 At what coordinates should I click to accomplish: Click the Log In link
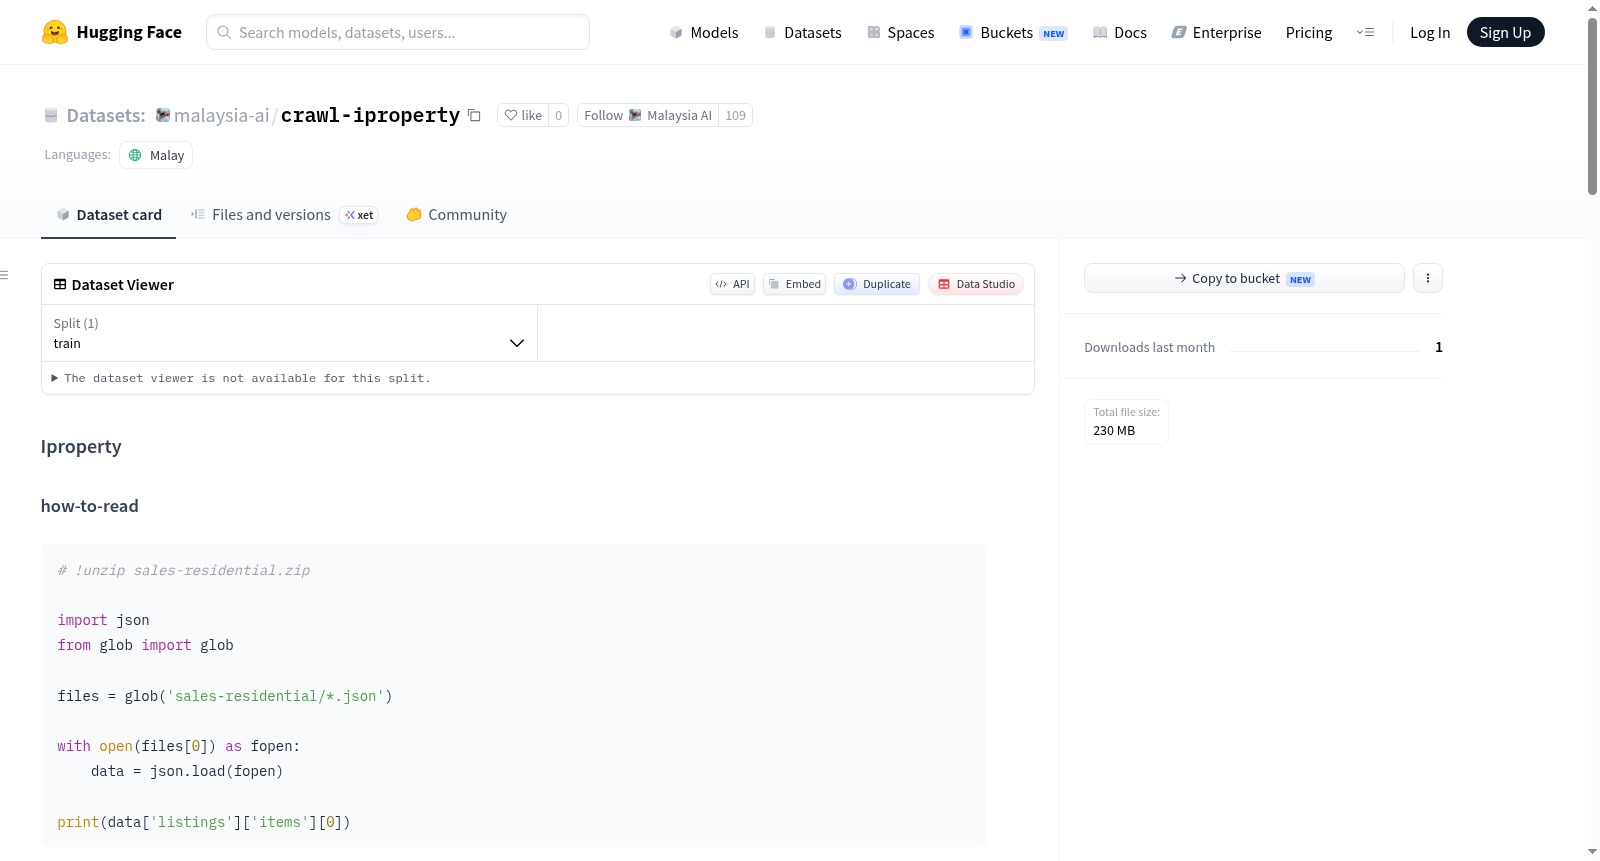(x=1430, y=32)
